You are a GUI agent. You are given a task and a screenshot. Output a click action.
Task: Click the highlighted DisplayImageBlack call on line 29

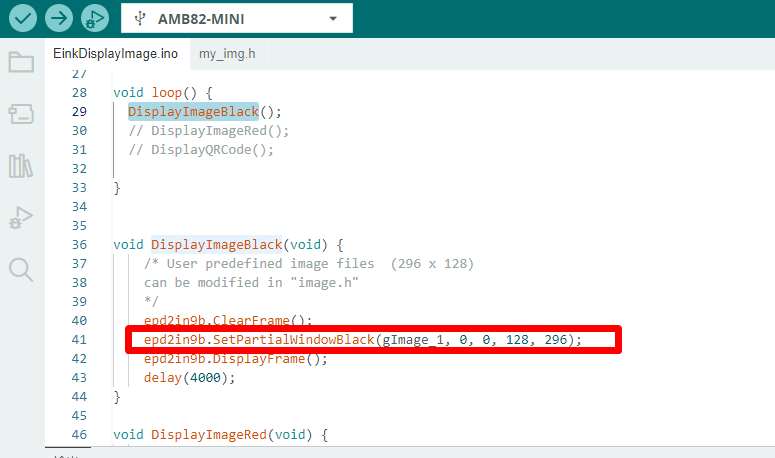coord(193,112)
